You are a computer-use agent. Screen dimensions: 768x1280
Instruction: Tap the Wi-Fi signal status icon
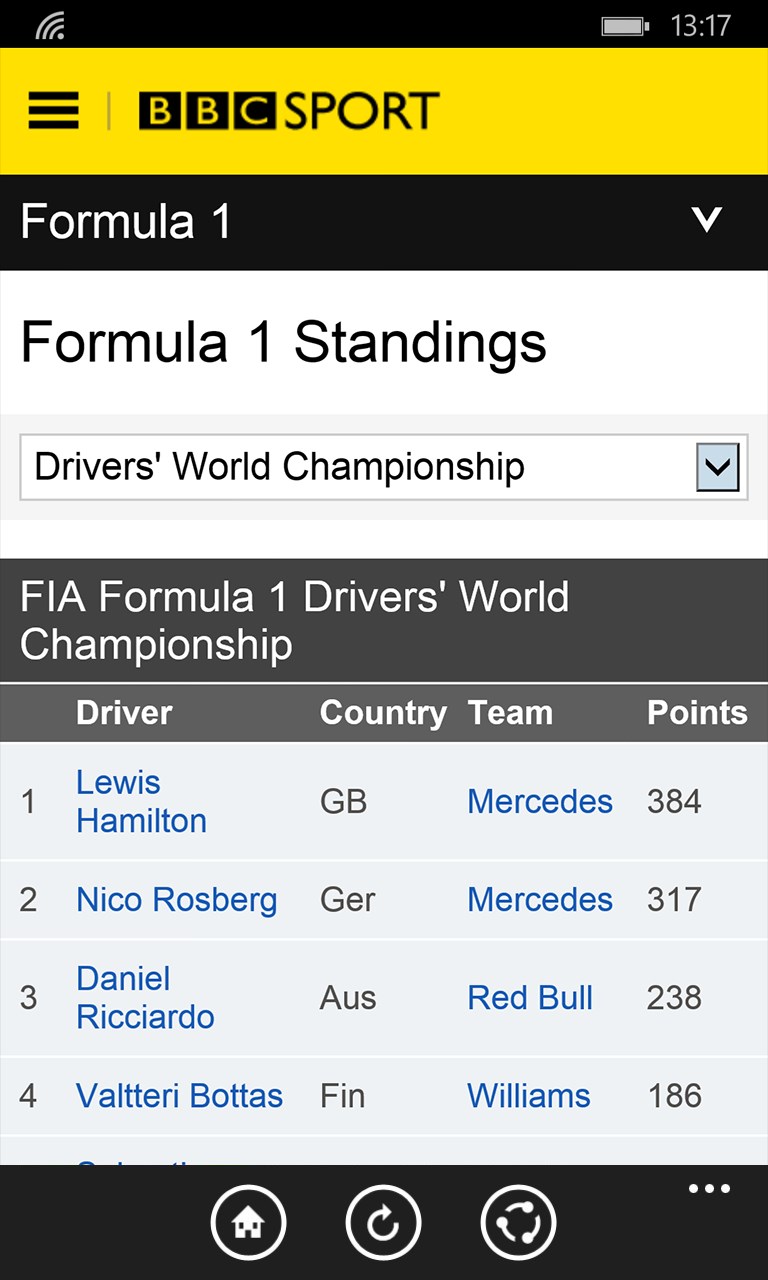pyautogui.click(x=50, y=26)
